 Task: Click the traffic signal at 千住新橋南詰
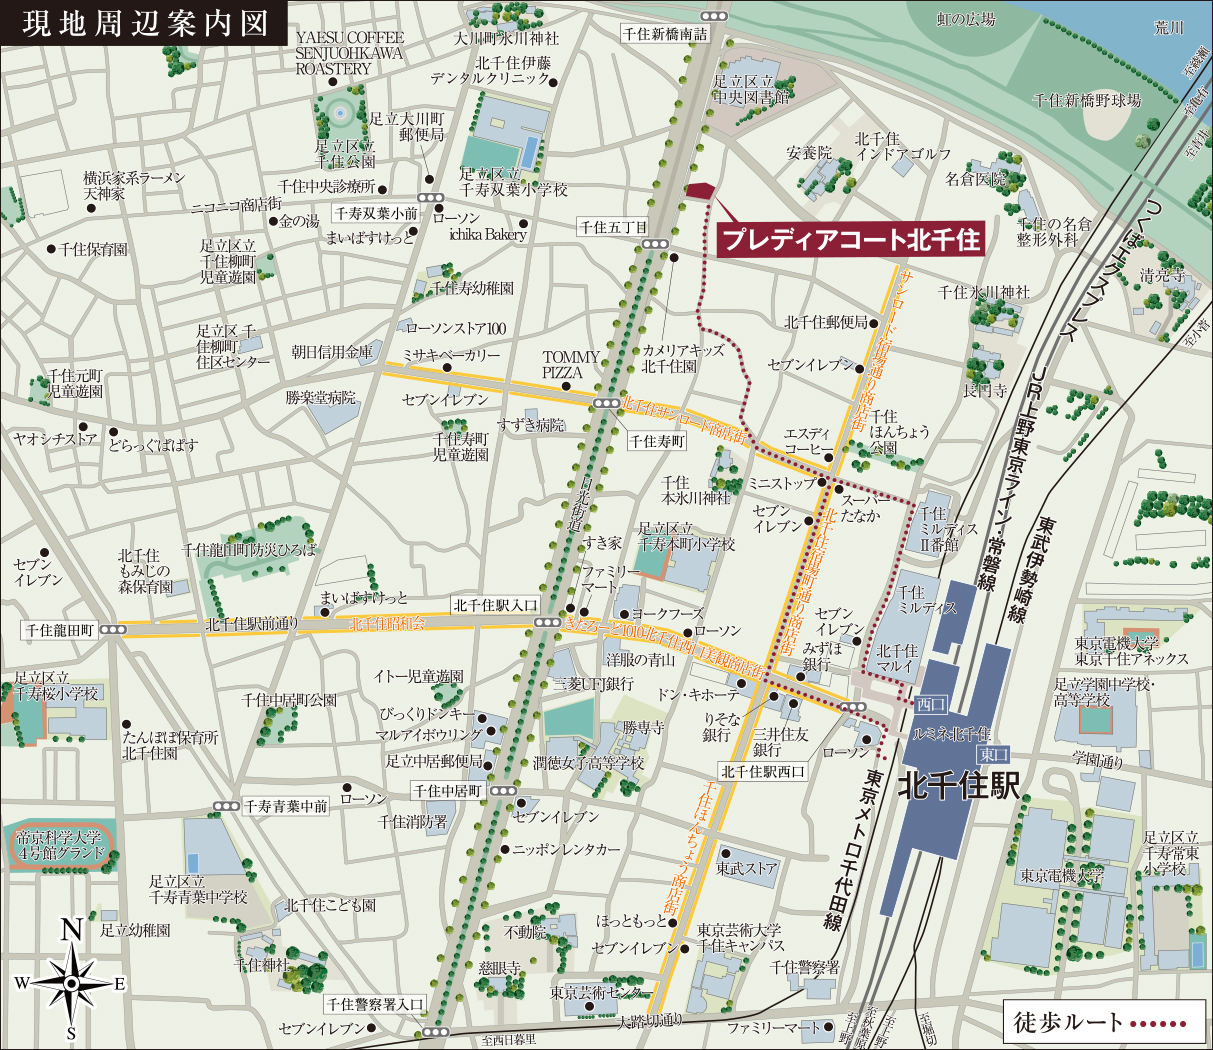click(715, 15)
